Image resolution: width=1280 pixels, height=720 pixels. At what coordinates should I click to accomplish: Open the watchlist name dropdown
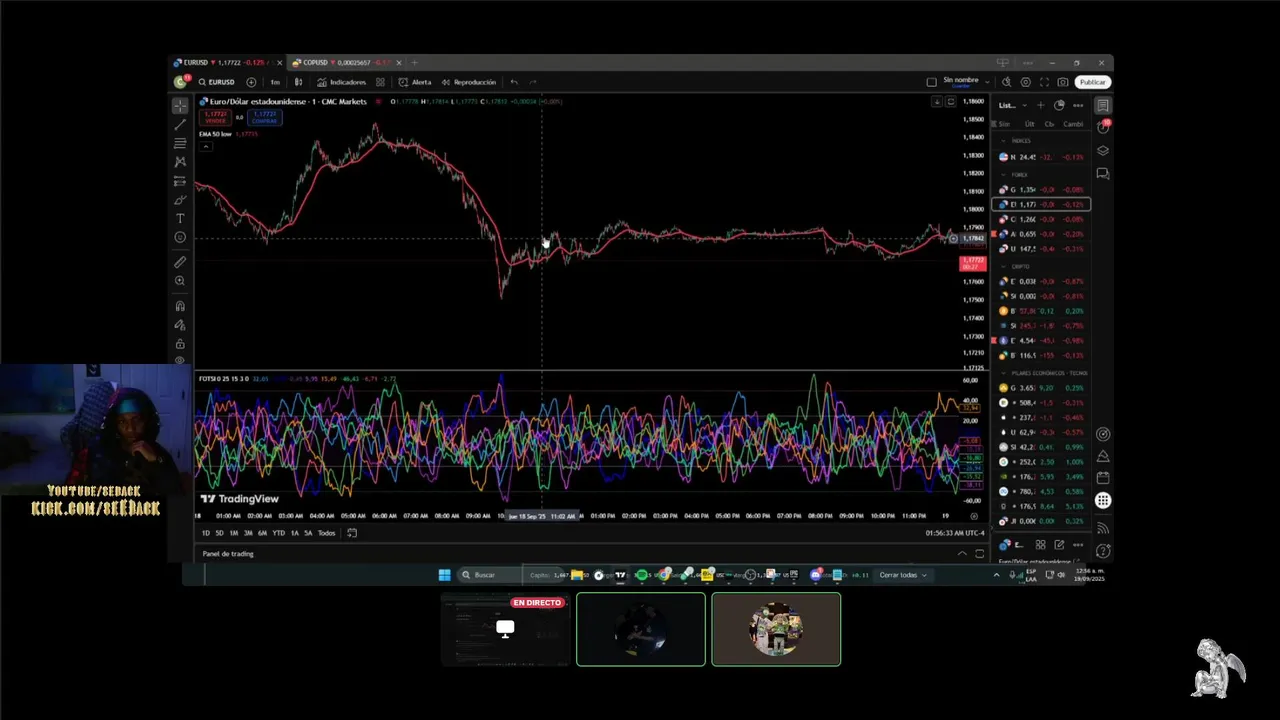[1011, 105]
